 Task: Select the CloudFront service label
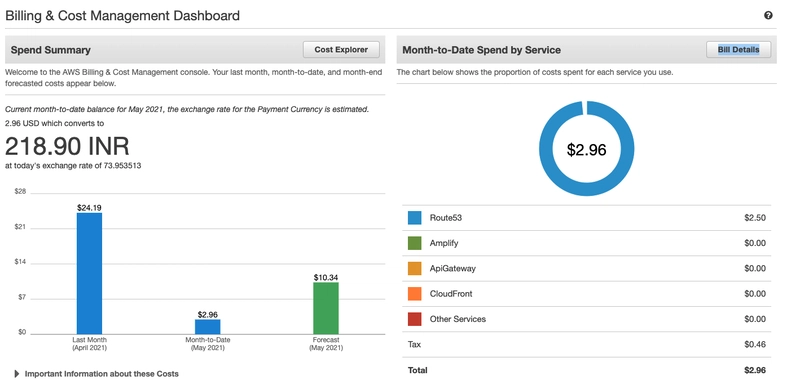pos(451,294)
